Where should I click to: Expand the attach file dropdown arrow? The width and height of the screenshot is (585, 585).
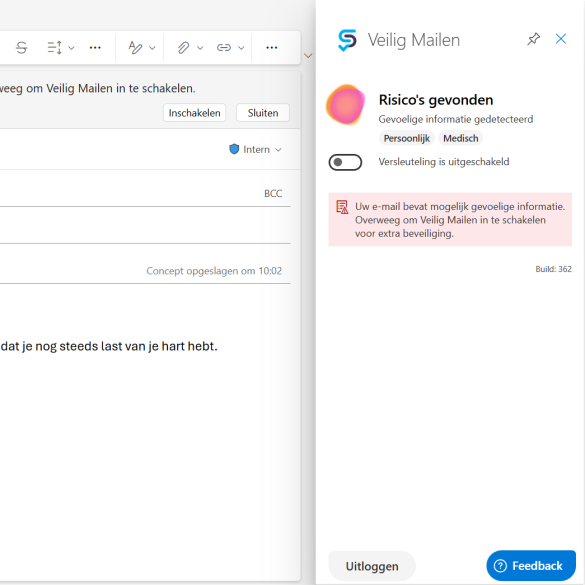(x=200, y=48)
